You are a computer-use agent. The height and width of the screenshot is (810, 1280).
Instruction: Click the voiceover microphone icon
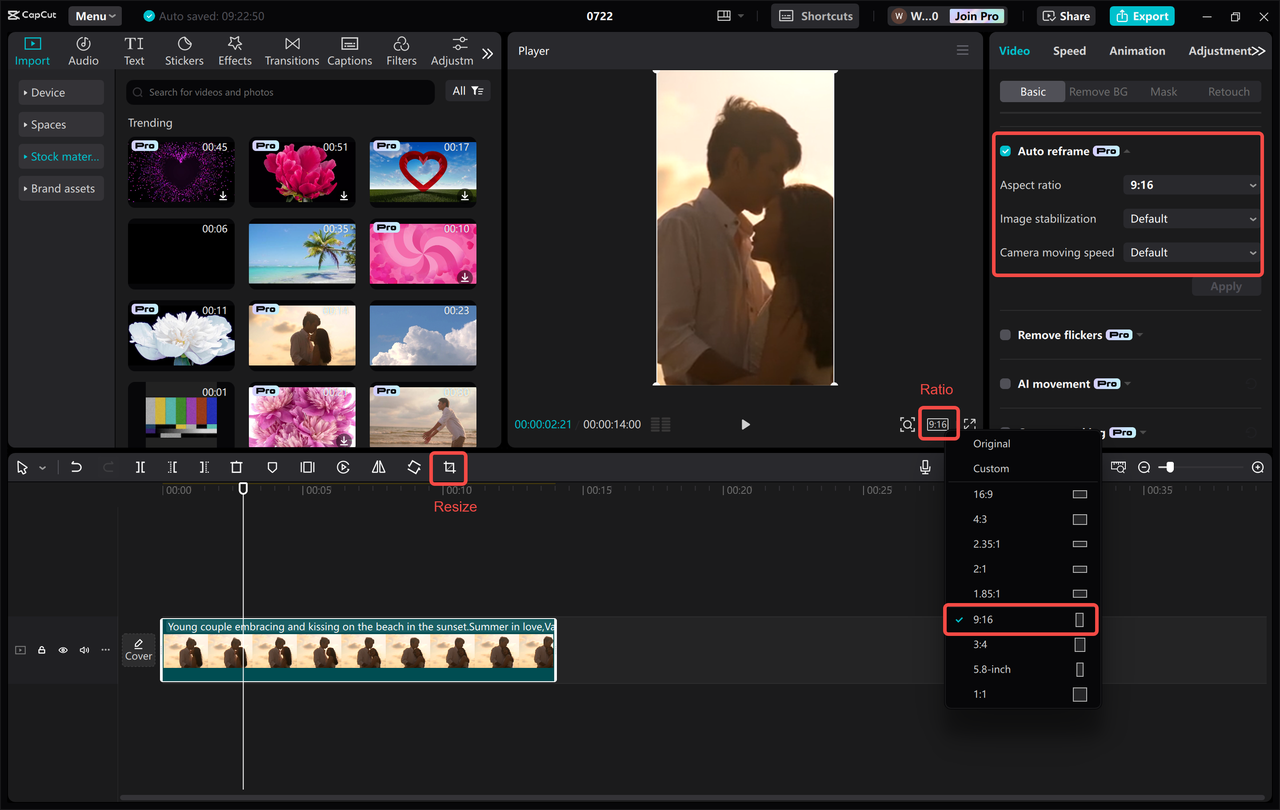tap(925, 467)
